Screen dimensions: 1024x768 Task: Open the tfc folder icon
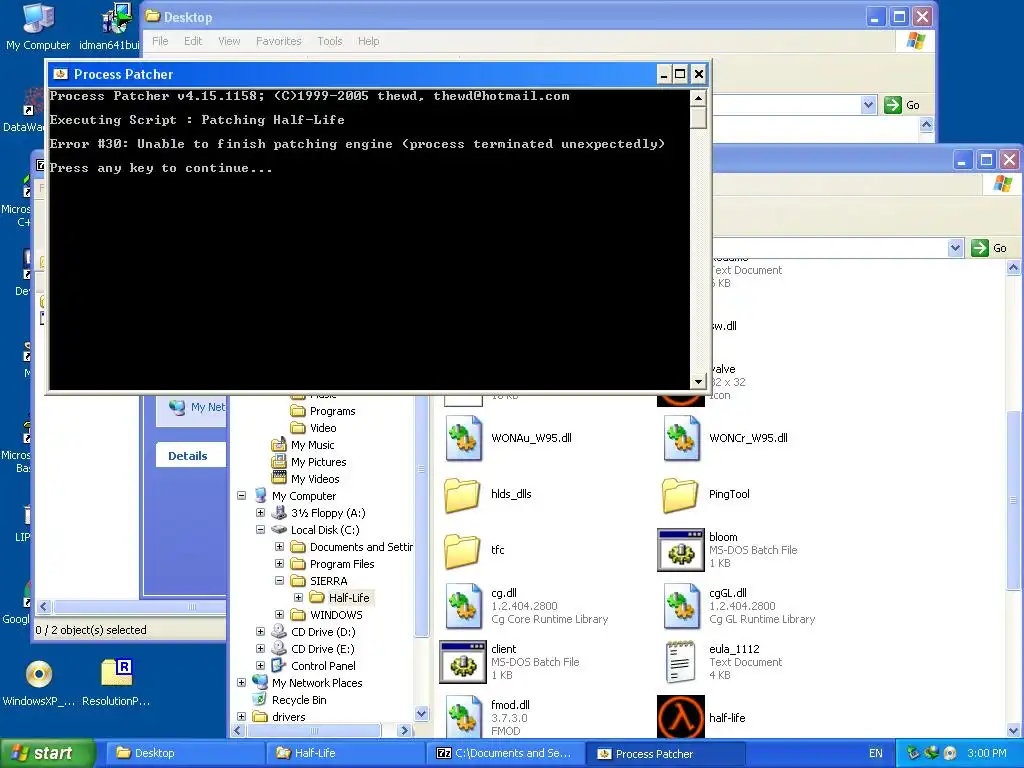pyautogui.click(x=462, y=551)
